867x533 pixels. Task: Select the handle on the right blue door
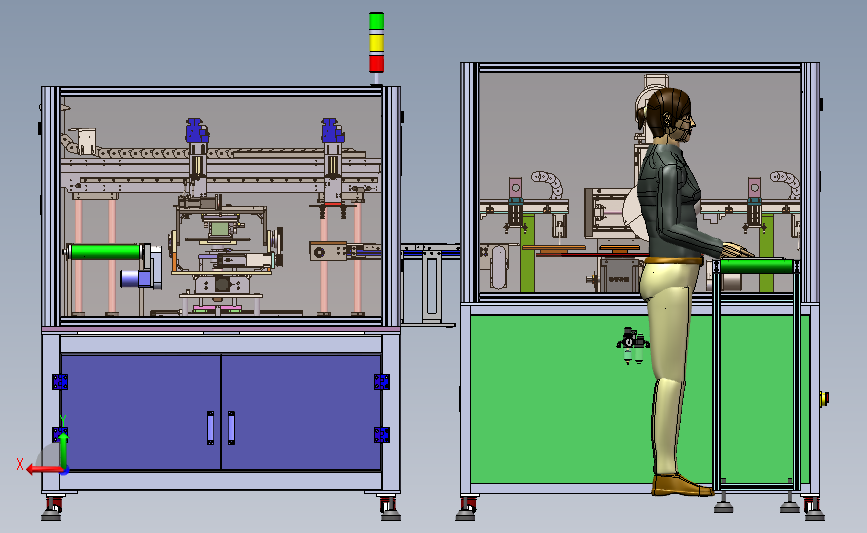pyautogui.click(x=231, y=427)
